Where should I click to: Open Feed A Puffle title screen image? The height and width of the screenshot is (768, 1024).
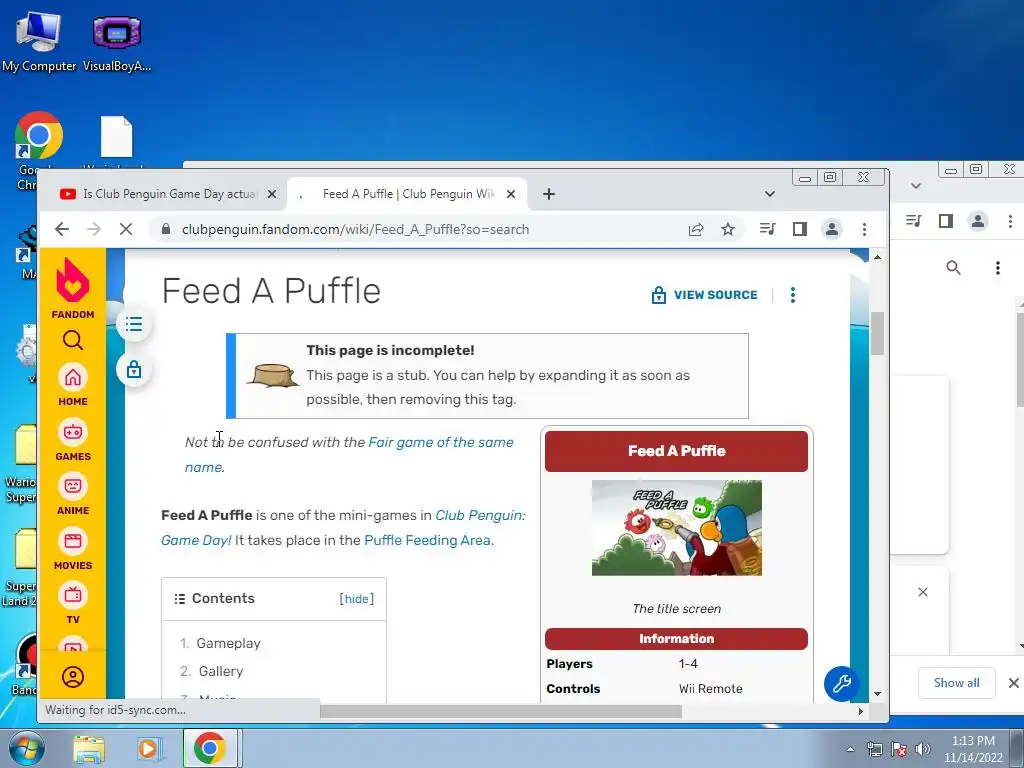(677, 528)
